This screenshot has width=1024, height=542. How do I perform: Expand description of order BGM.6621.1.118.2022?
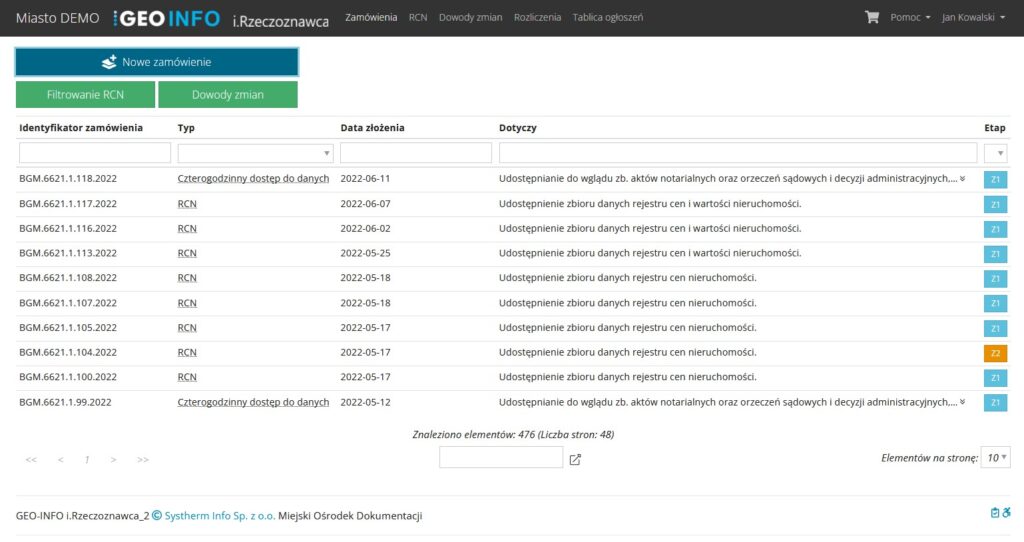[963, 178]
